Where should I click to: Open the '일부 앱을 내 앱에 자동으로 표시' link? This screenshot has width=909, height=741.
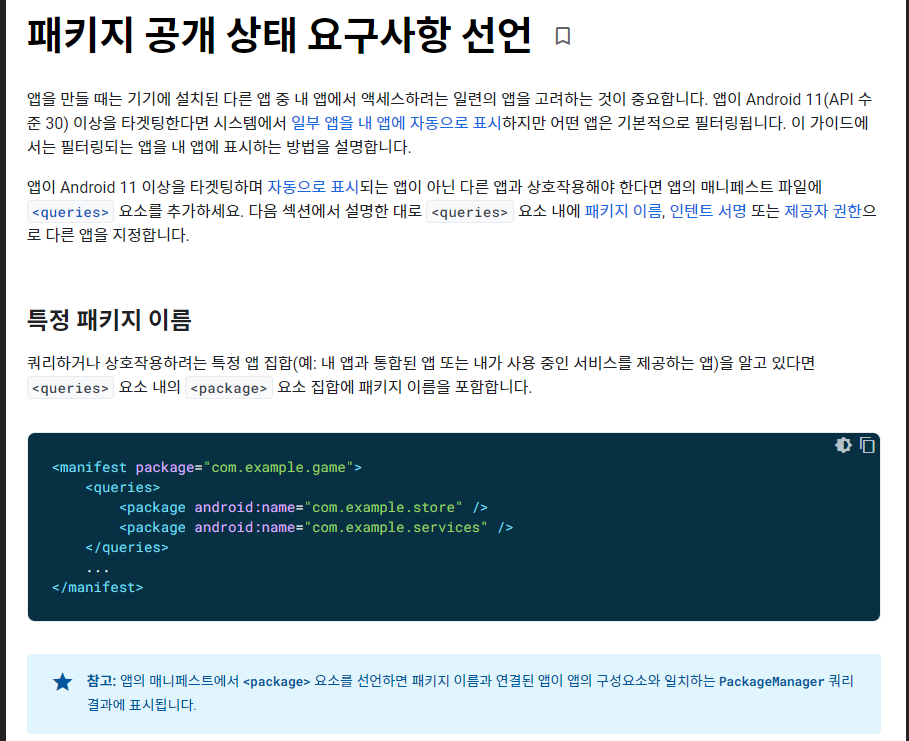pyautogui.click(x=396, y=123)
